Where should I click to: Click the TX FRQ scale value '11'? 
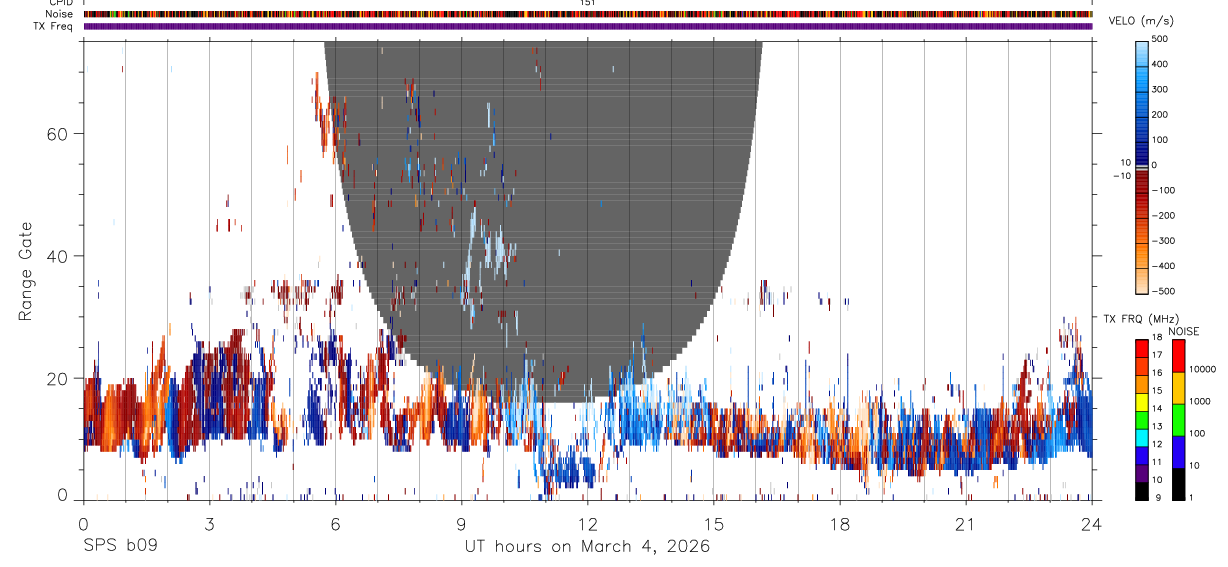click(1157, 462)
